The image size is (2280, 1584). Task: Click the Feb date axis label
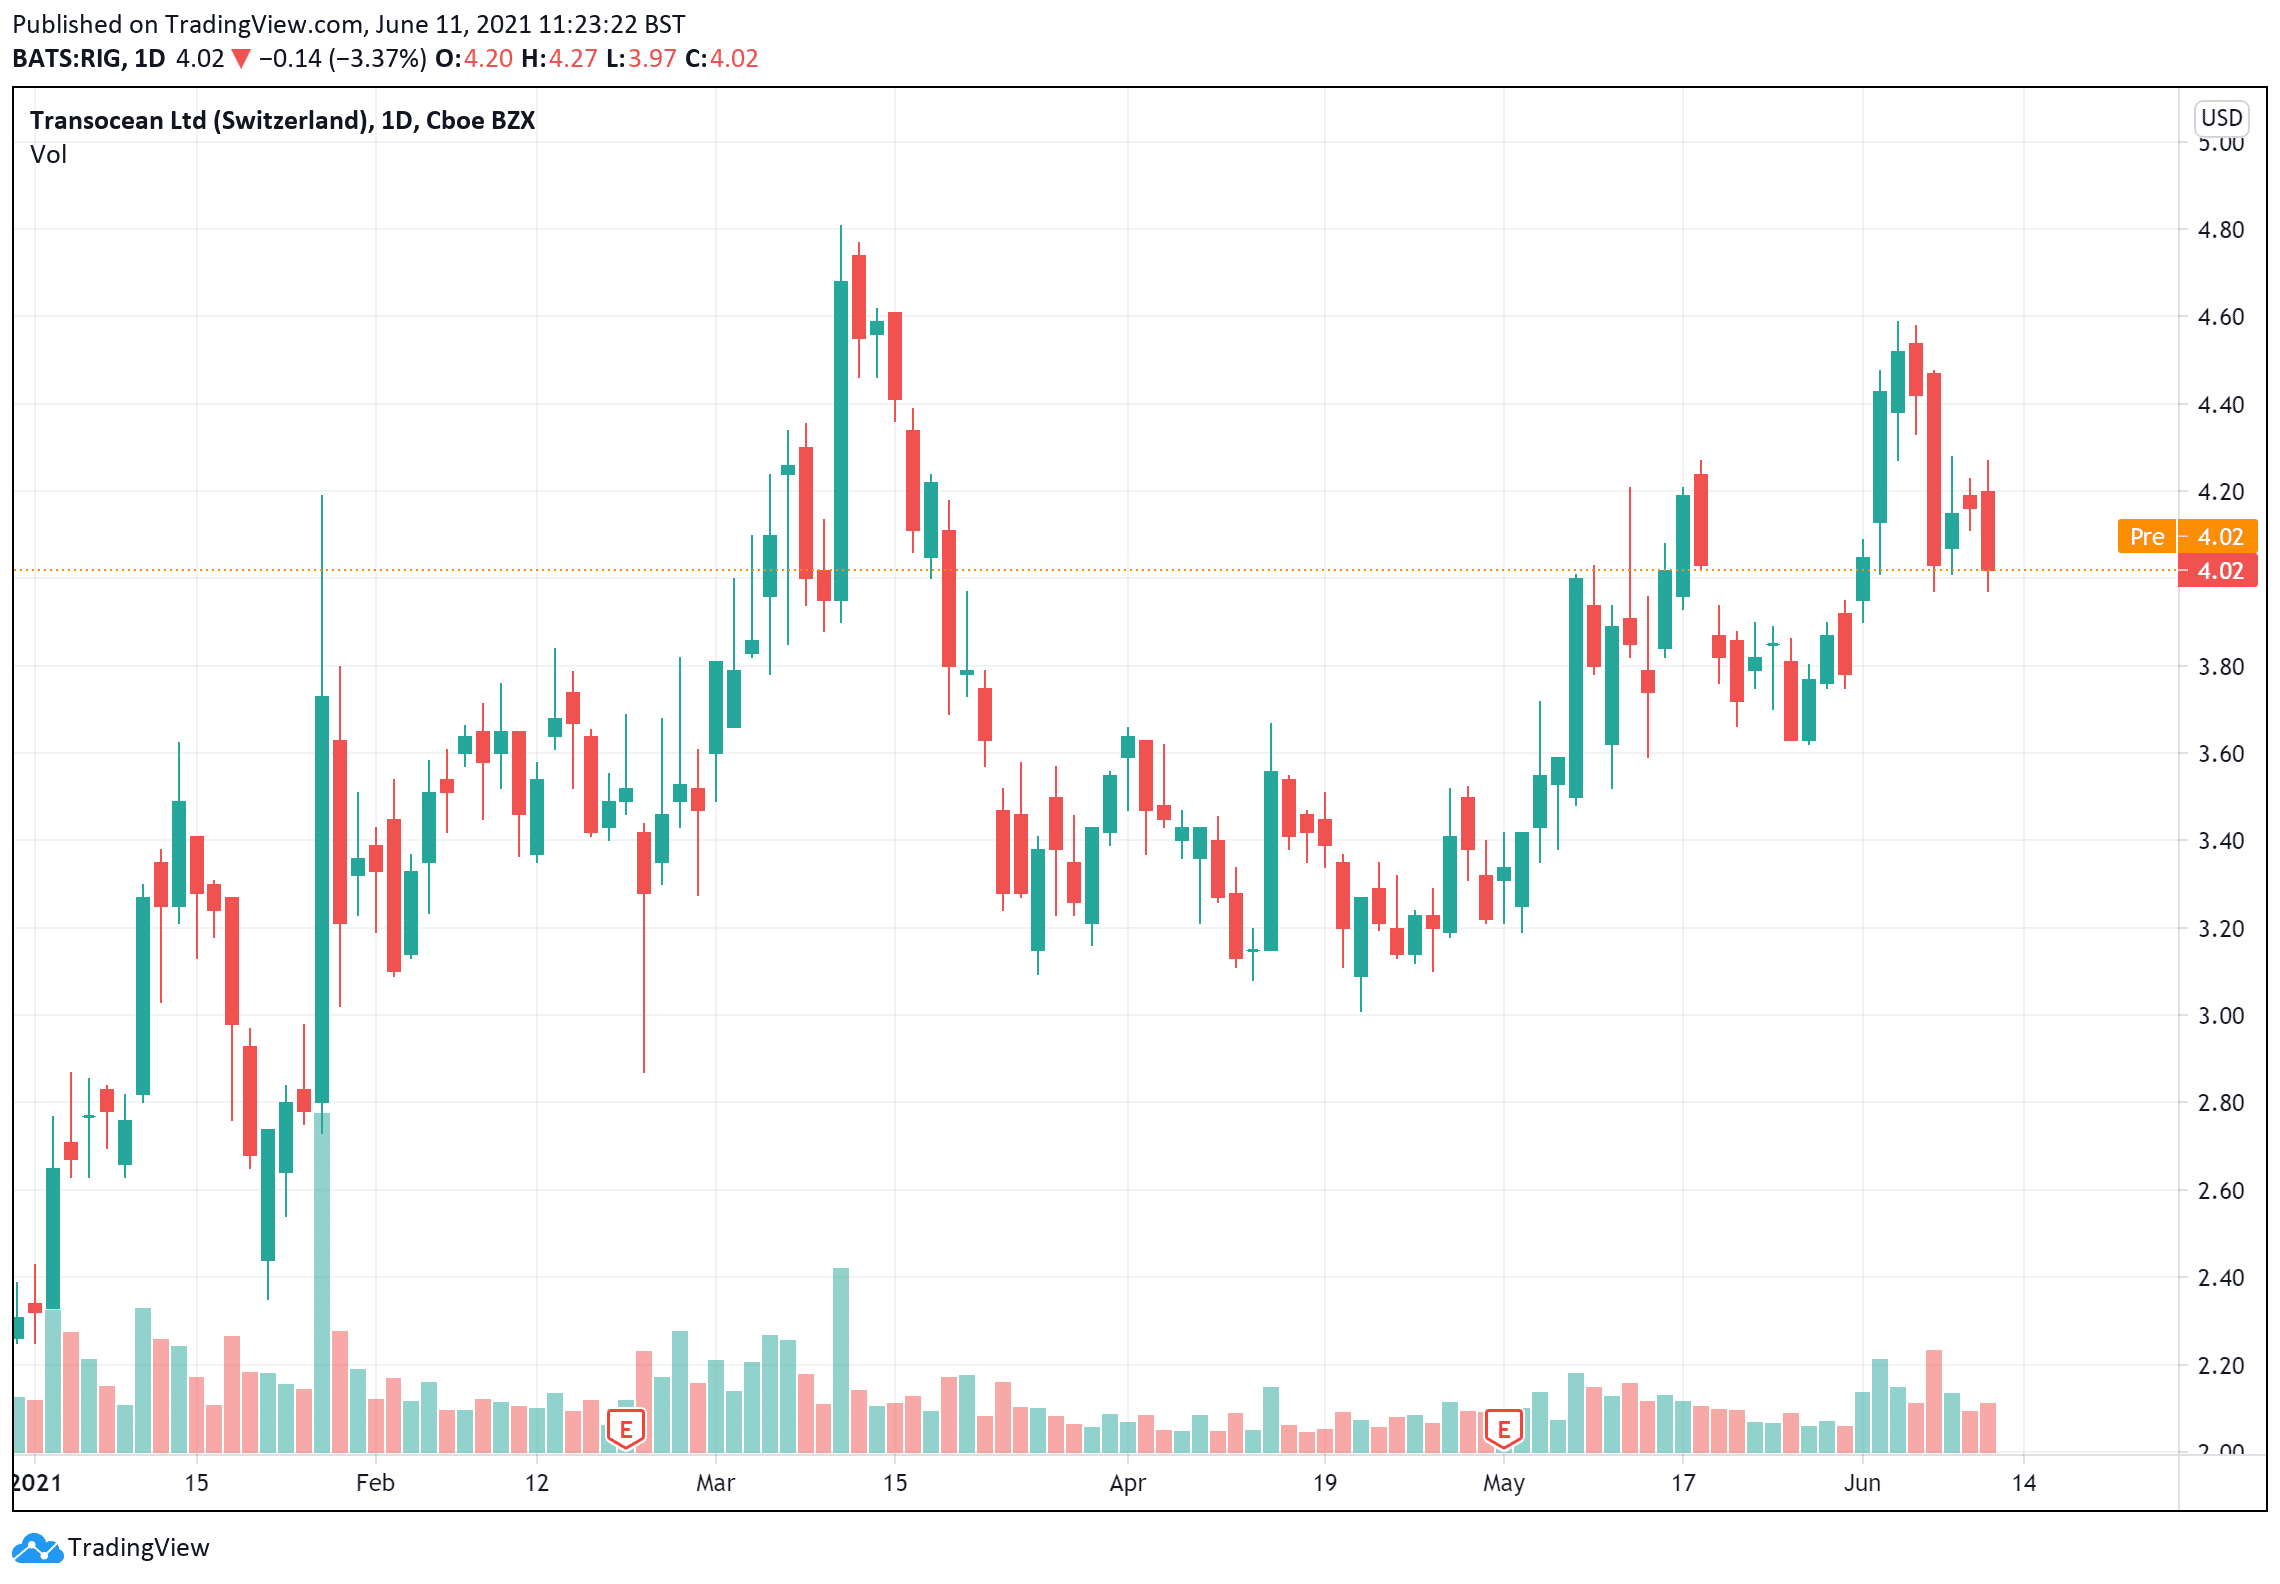[x=375, y=1483]
